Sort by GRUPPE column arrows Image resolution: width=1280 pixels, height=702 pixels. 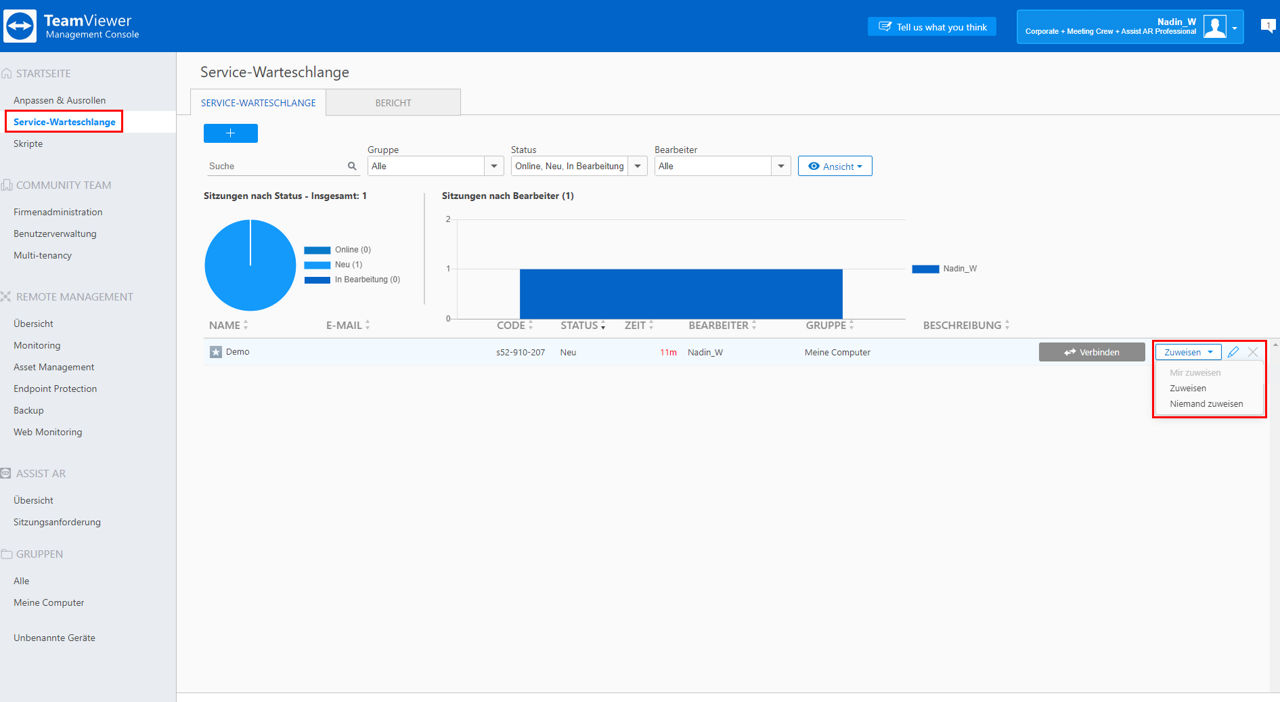click(851, 325)
